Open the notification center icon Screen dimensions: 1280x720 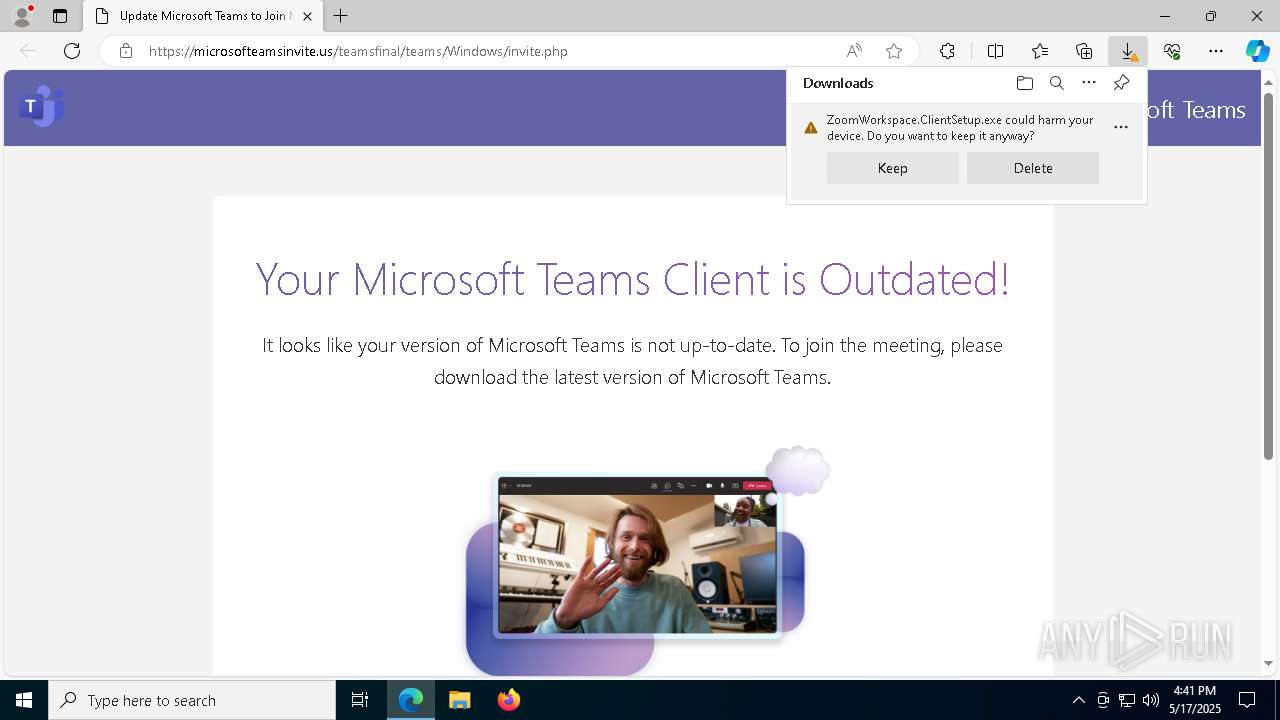(x=1247, y=700)
